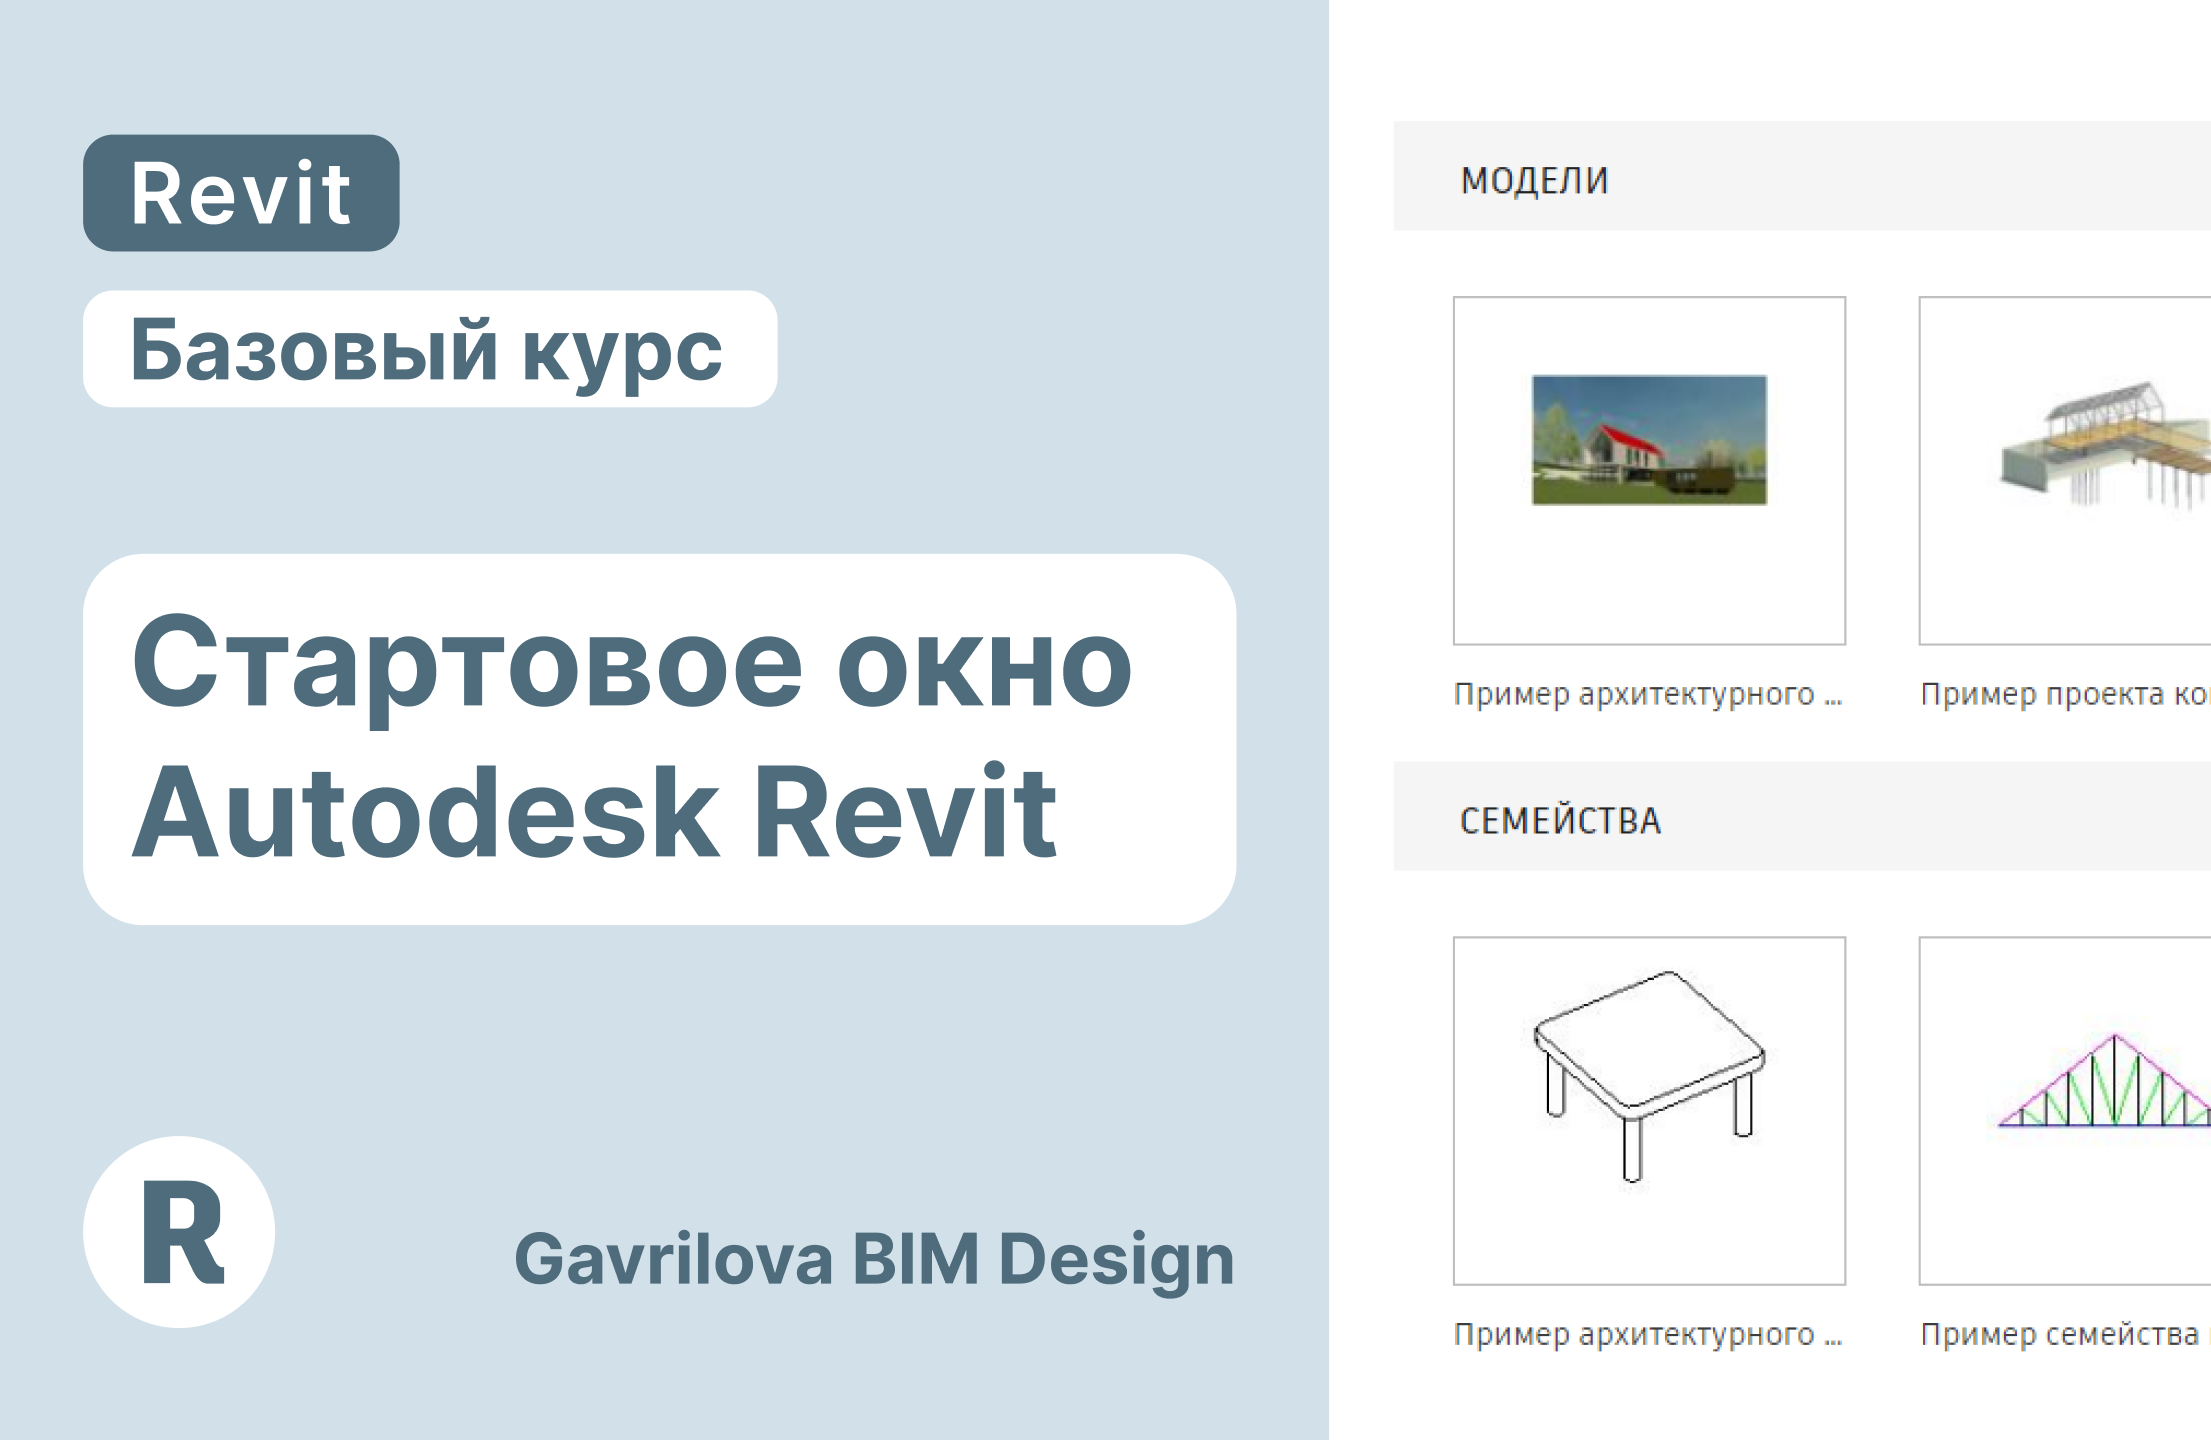Viewport: 2211px width, 1440px height.
Task: Click the 'Базовый курс' label
Action: pyautogui.click(x=430, y=349)
